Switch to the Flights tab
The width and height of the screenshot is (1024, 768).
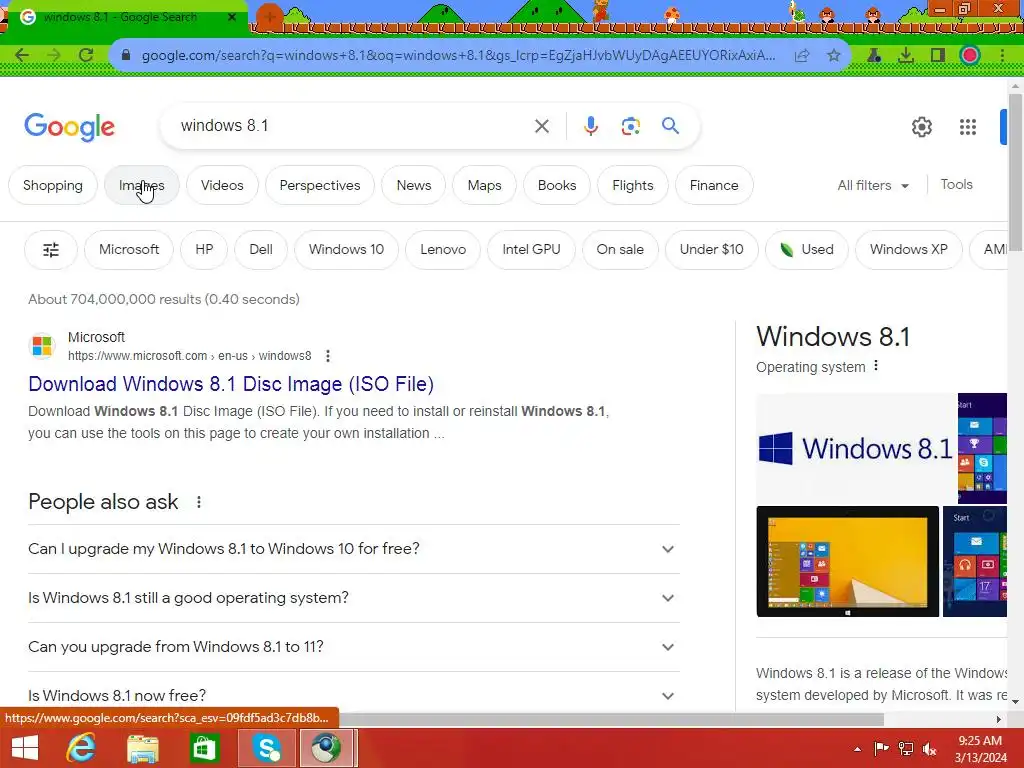[x=633, y=185]
